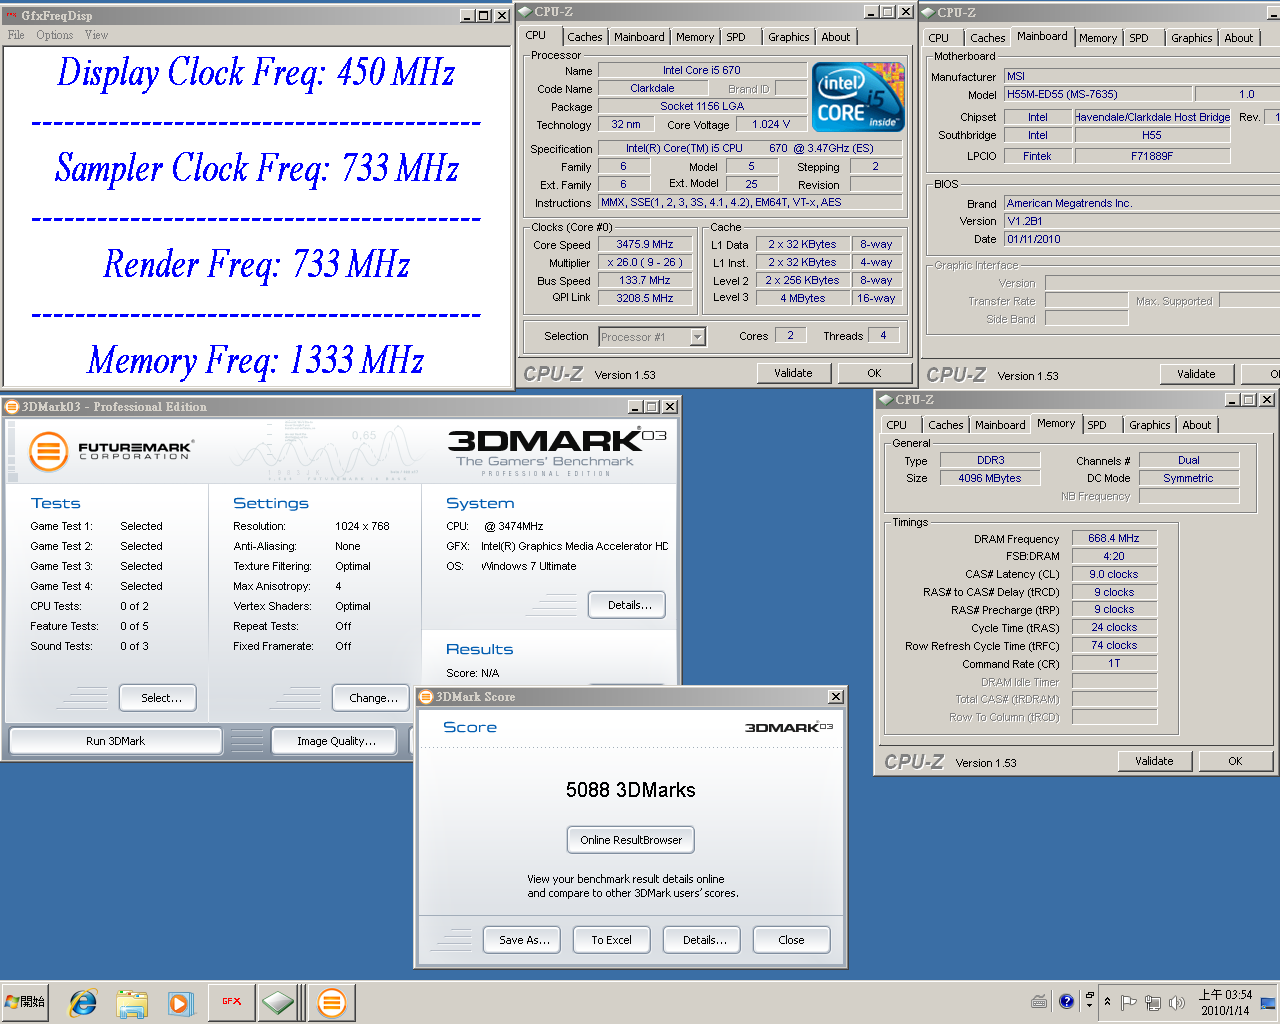Switch to CPU-Z chip taskbar icon

click(x=279, y=1001)
